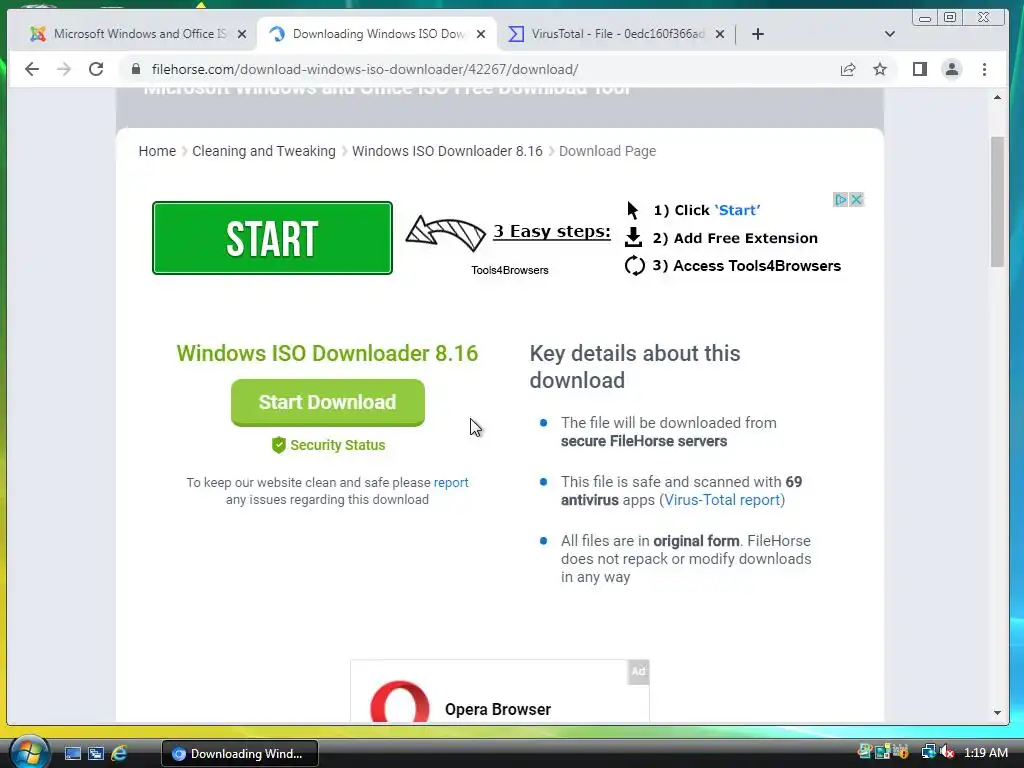Launch Internet Explorer from quick launch

pyautogui.click(x=120, y=754)
